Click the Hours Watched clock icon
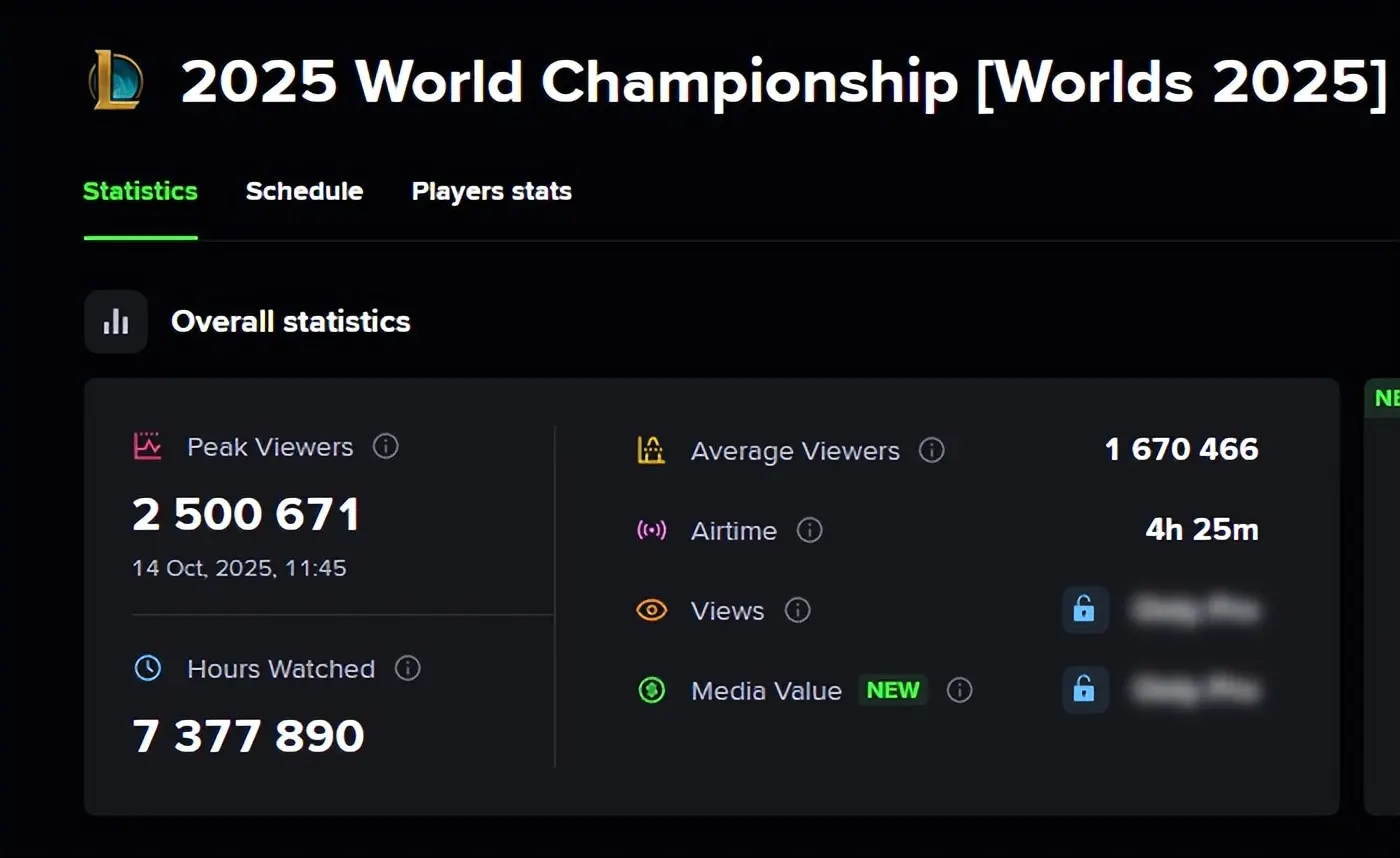1400x858 pixels. pyautogui.click(x=148, y=668)
